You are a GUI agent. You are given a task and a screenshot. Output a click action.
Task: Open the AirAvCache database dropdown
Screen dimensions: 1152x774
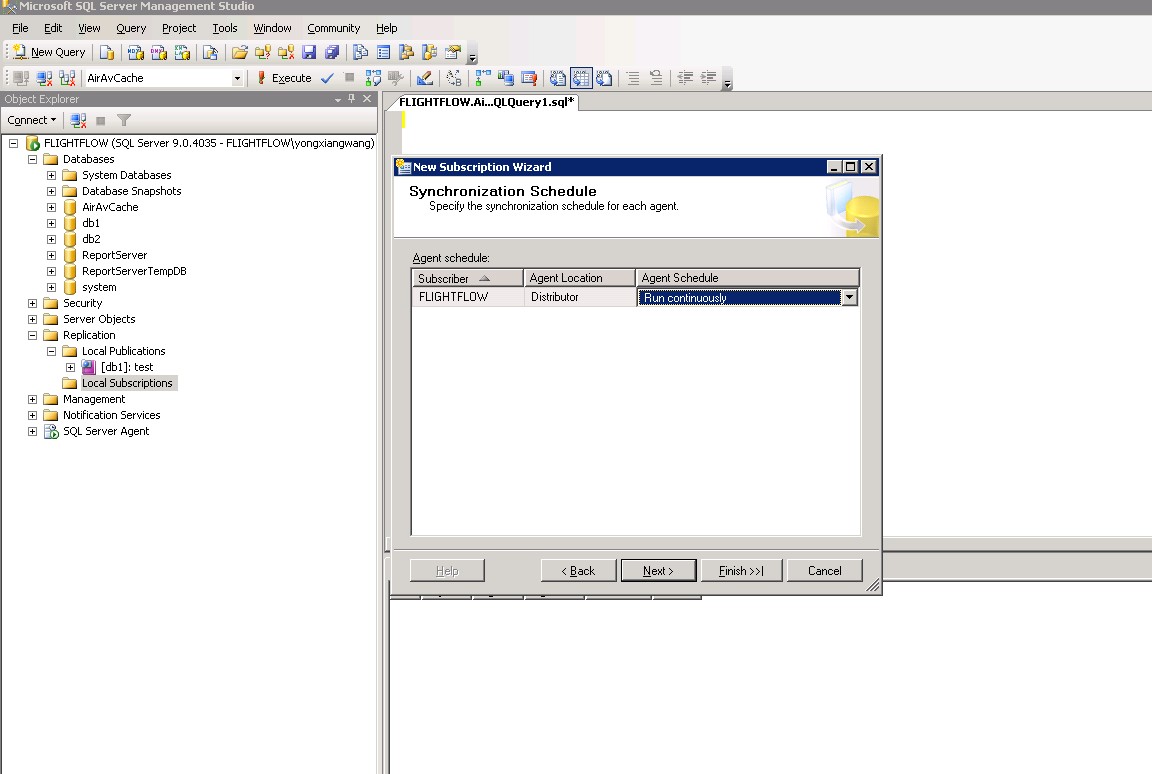pyautogui.click(x=237, y=78)
